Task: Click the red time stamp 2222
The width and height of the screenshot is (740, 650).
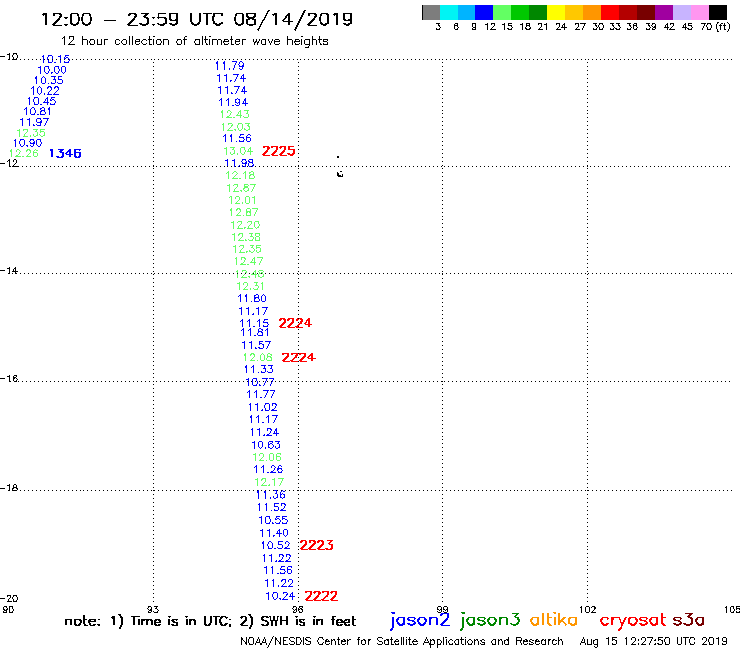Action: point(321,596)
